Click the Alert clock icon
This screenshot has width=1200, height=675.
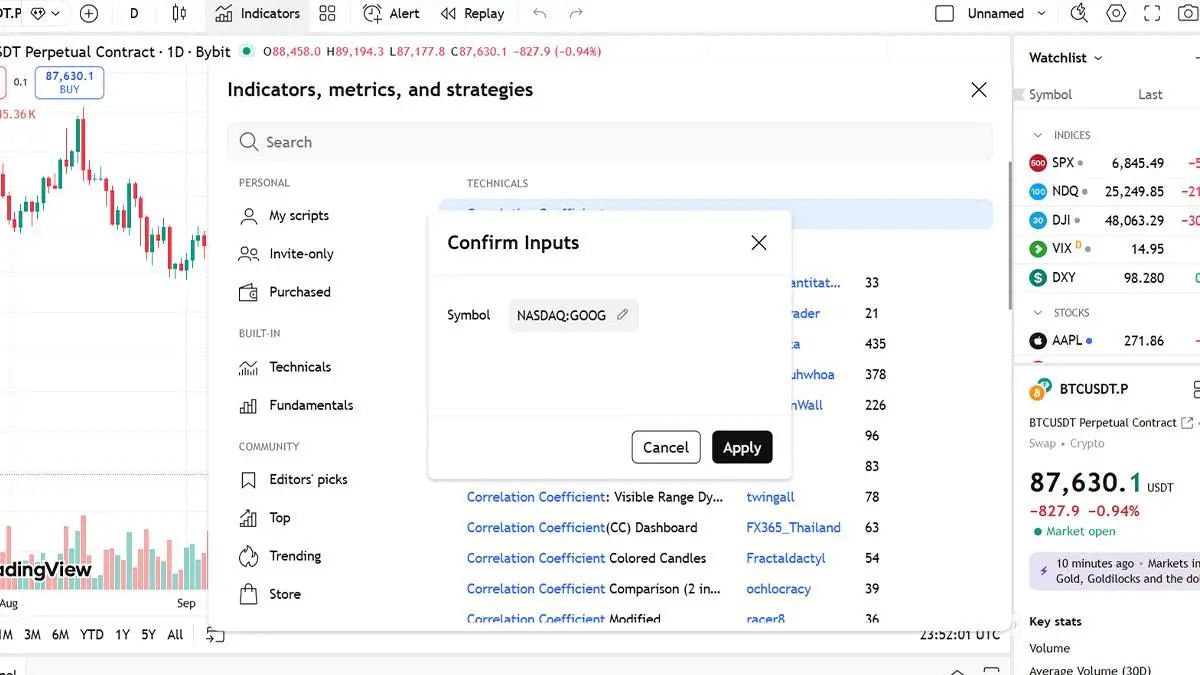coord(373,14)
